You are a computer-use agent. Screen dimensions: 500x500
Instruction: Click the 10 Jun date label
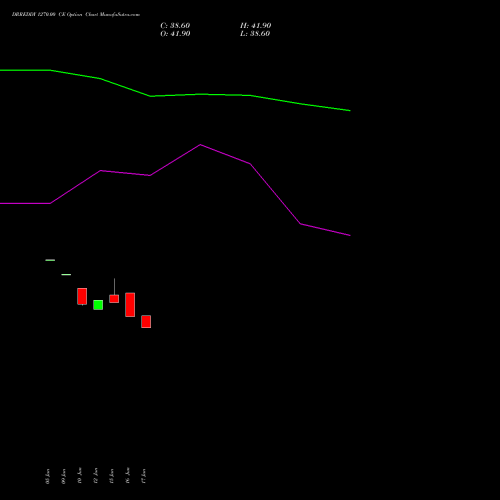pyautogui.click(x=80, y=476)
